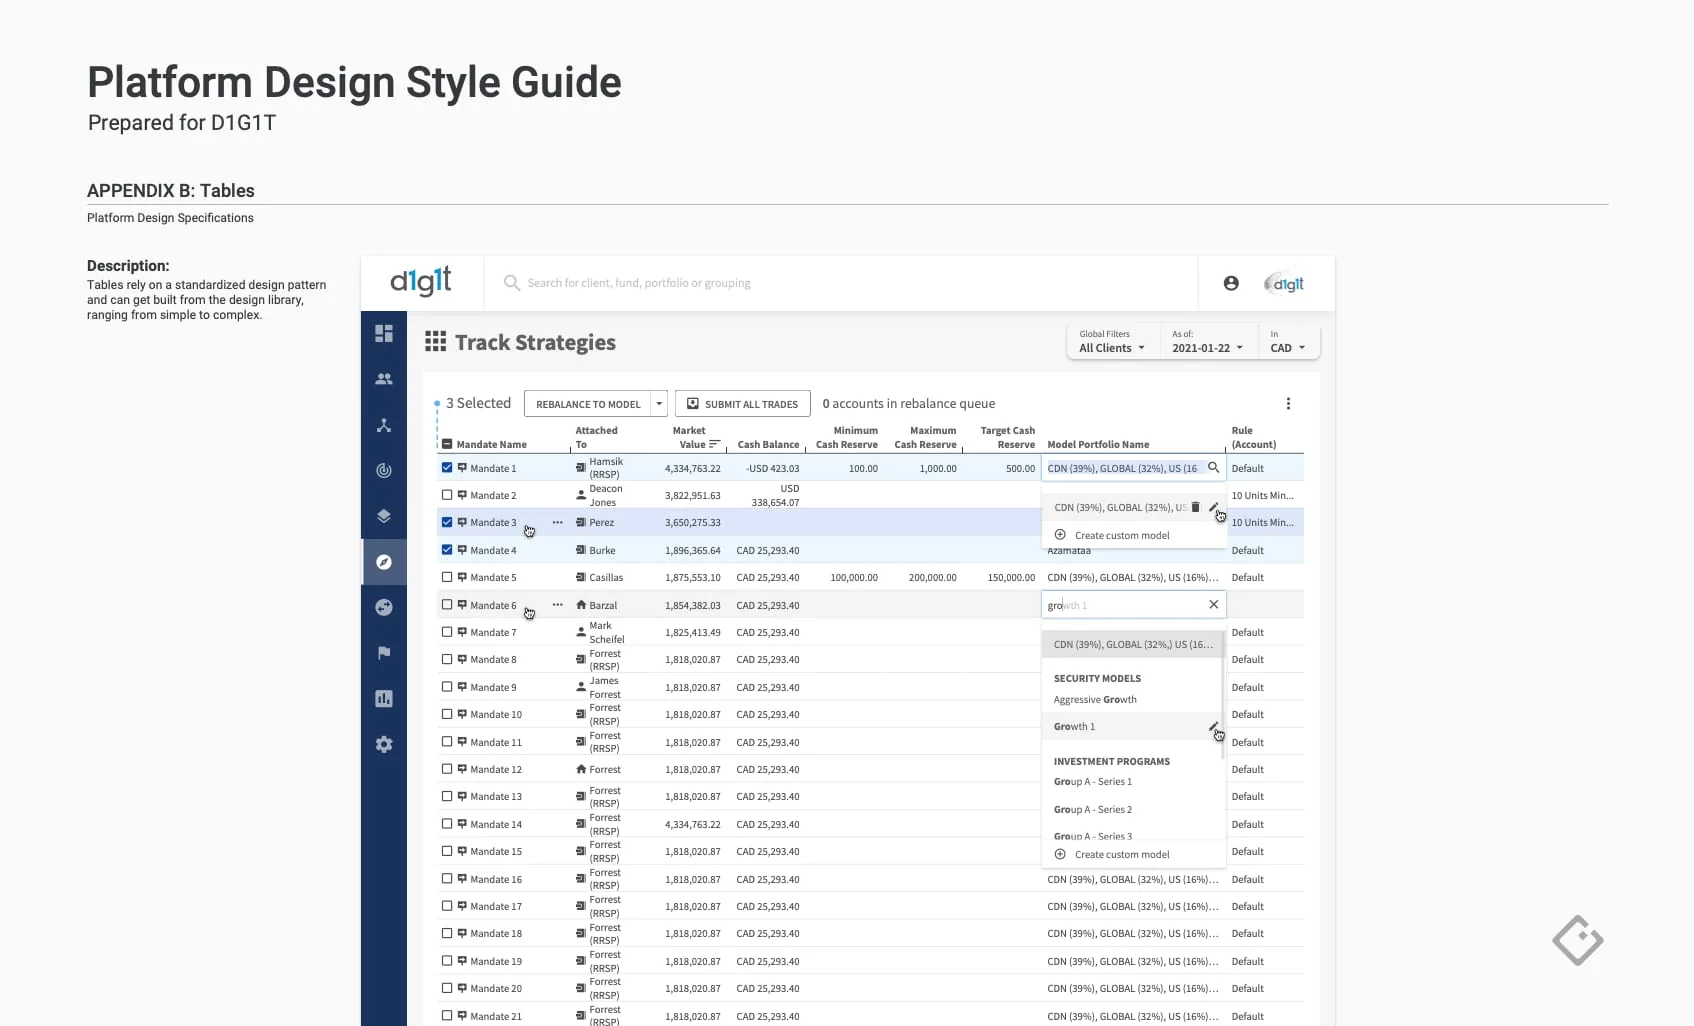
Task: Sort by the Market Value column
Action: 697,437
